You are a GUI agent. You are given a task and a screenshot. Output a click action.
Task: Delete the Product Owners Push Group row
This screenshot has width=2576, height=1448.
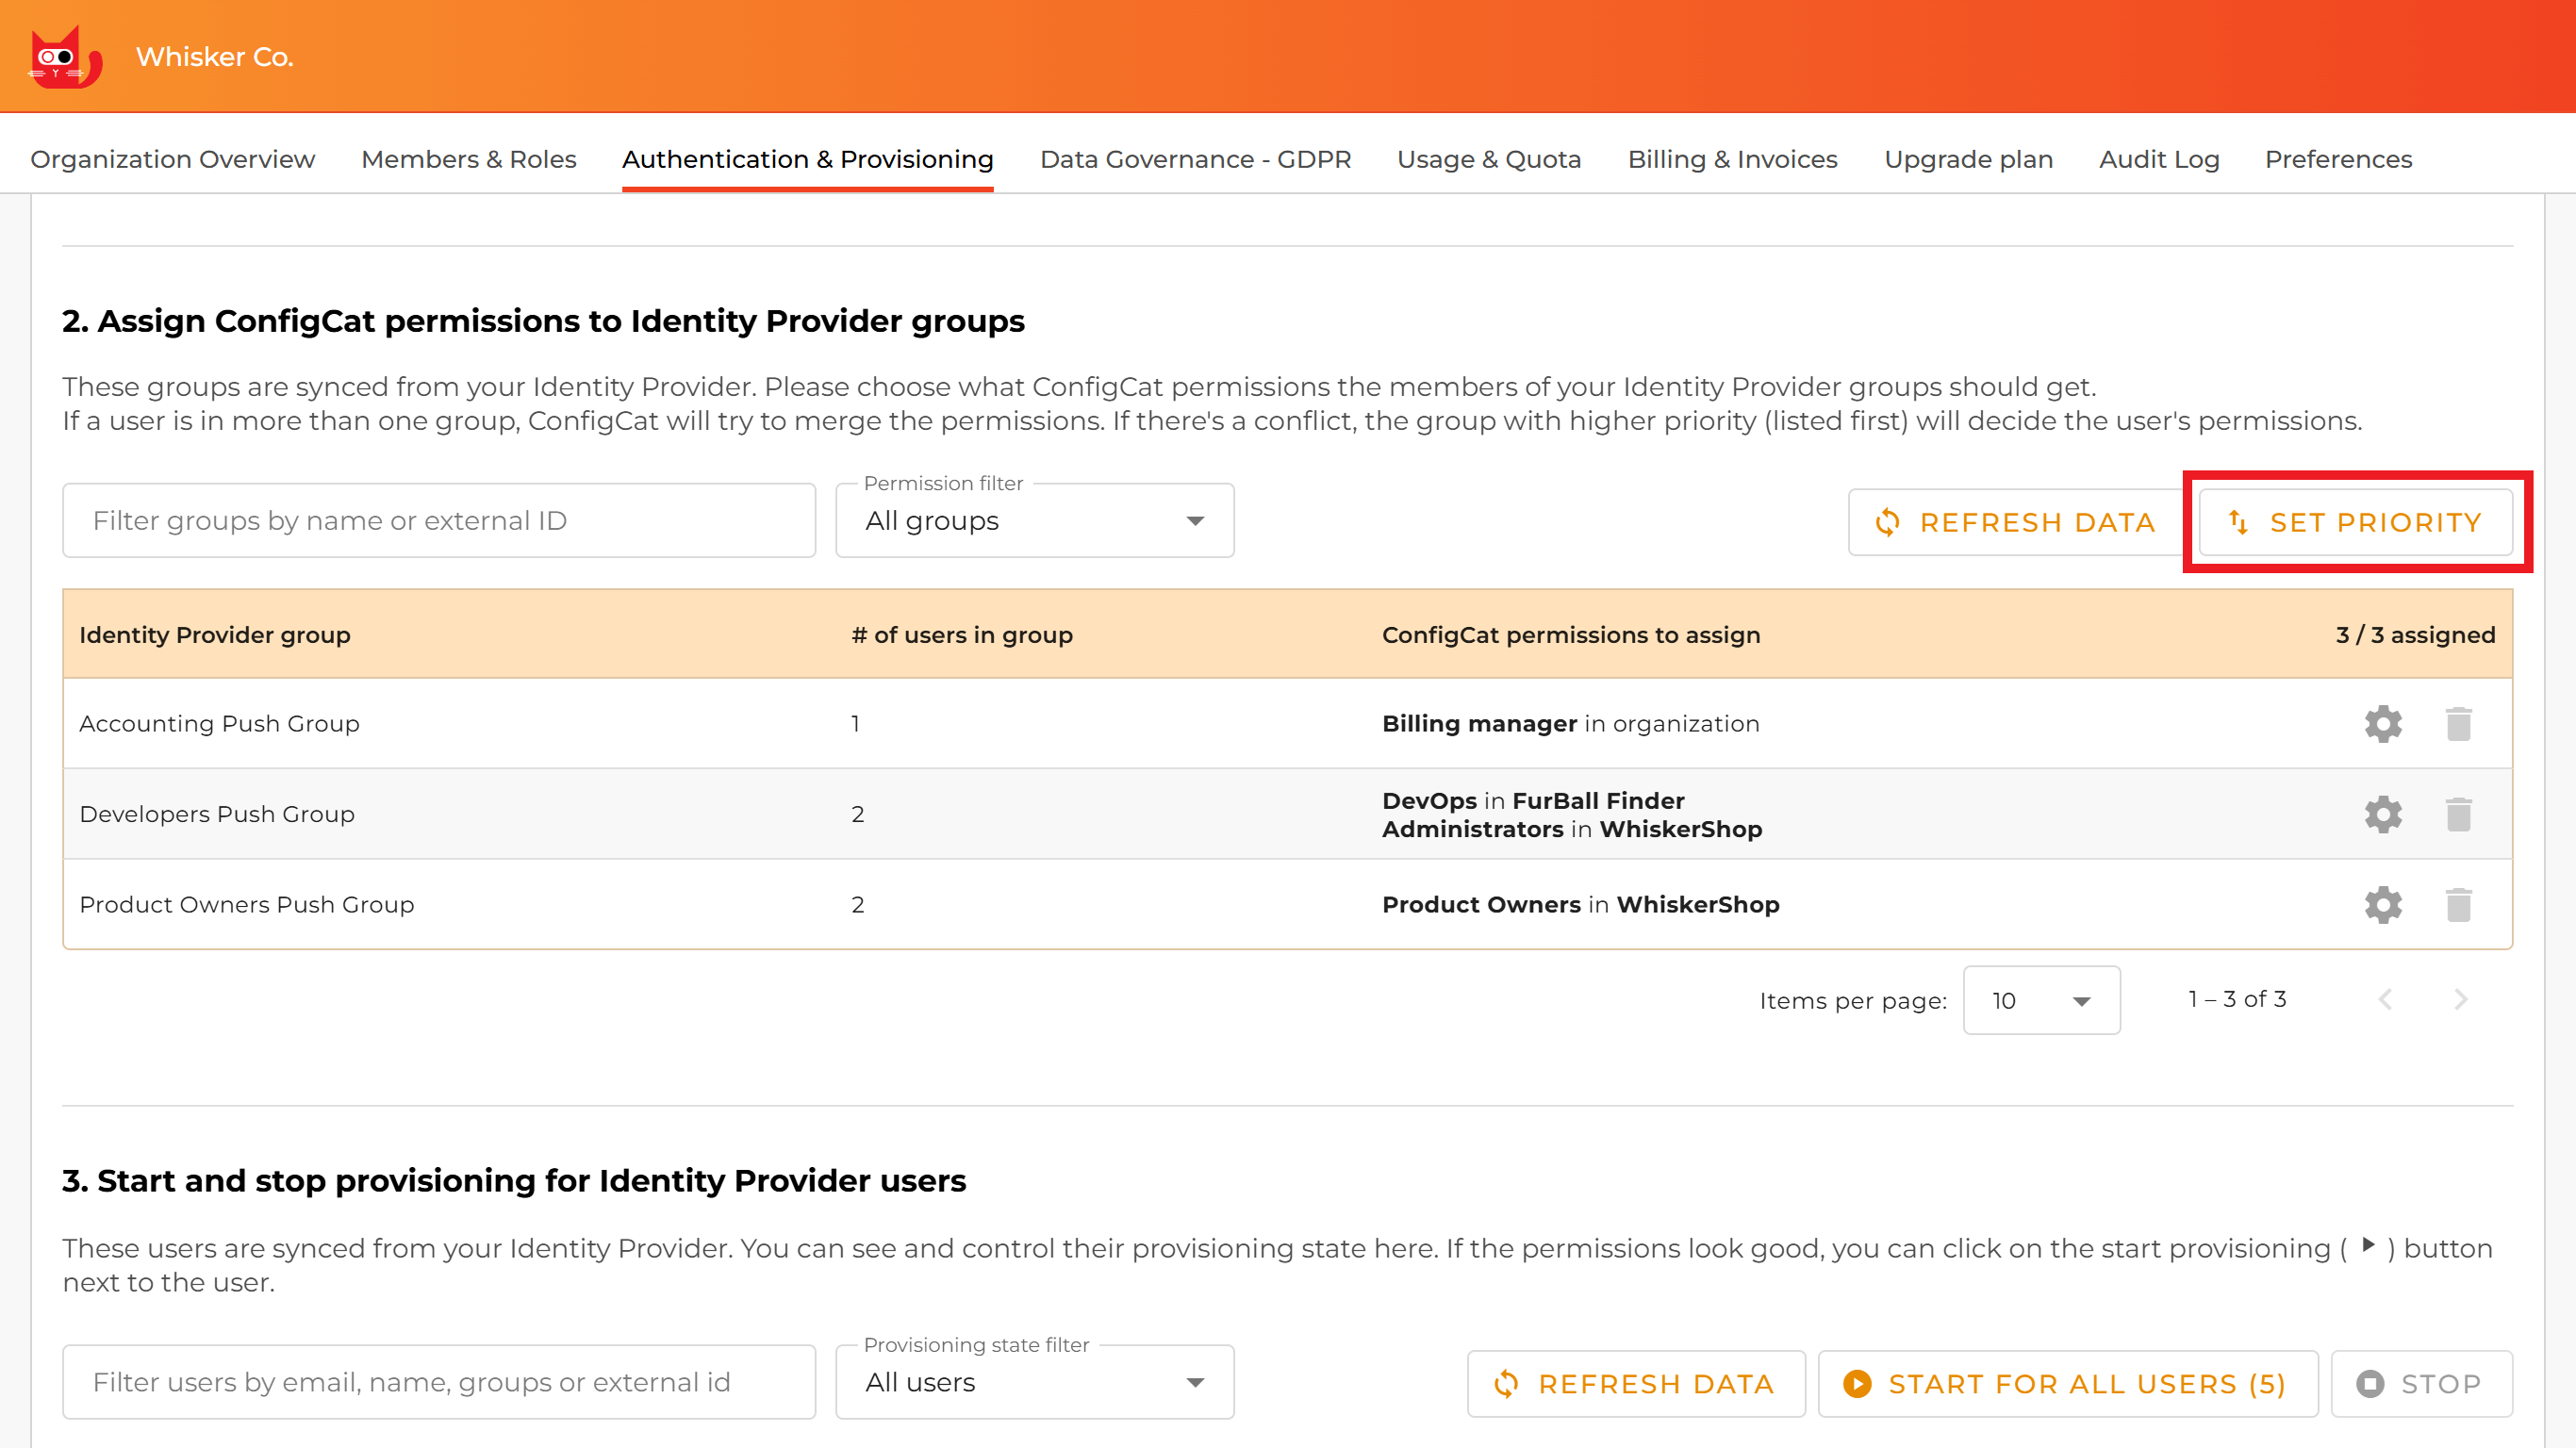[x=2460, y=904]
